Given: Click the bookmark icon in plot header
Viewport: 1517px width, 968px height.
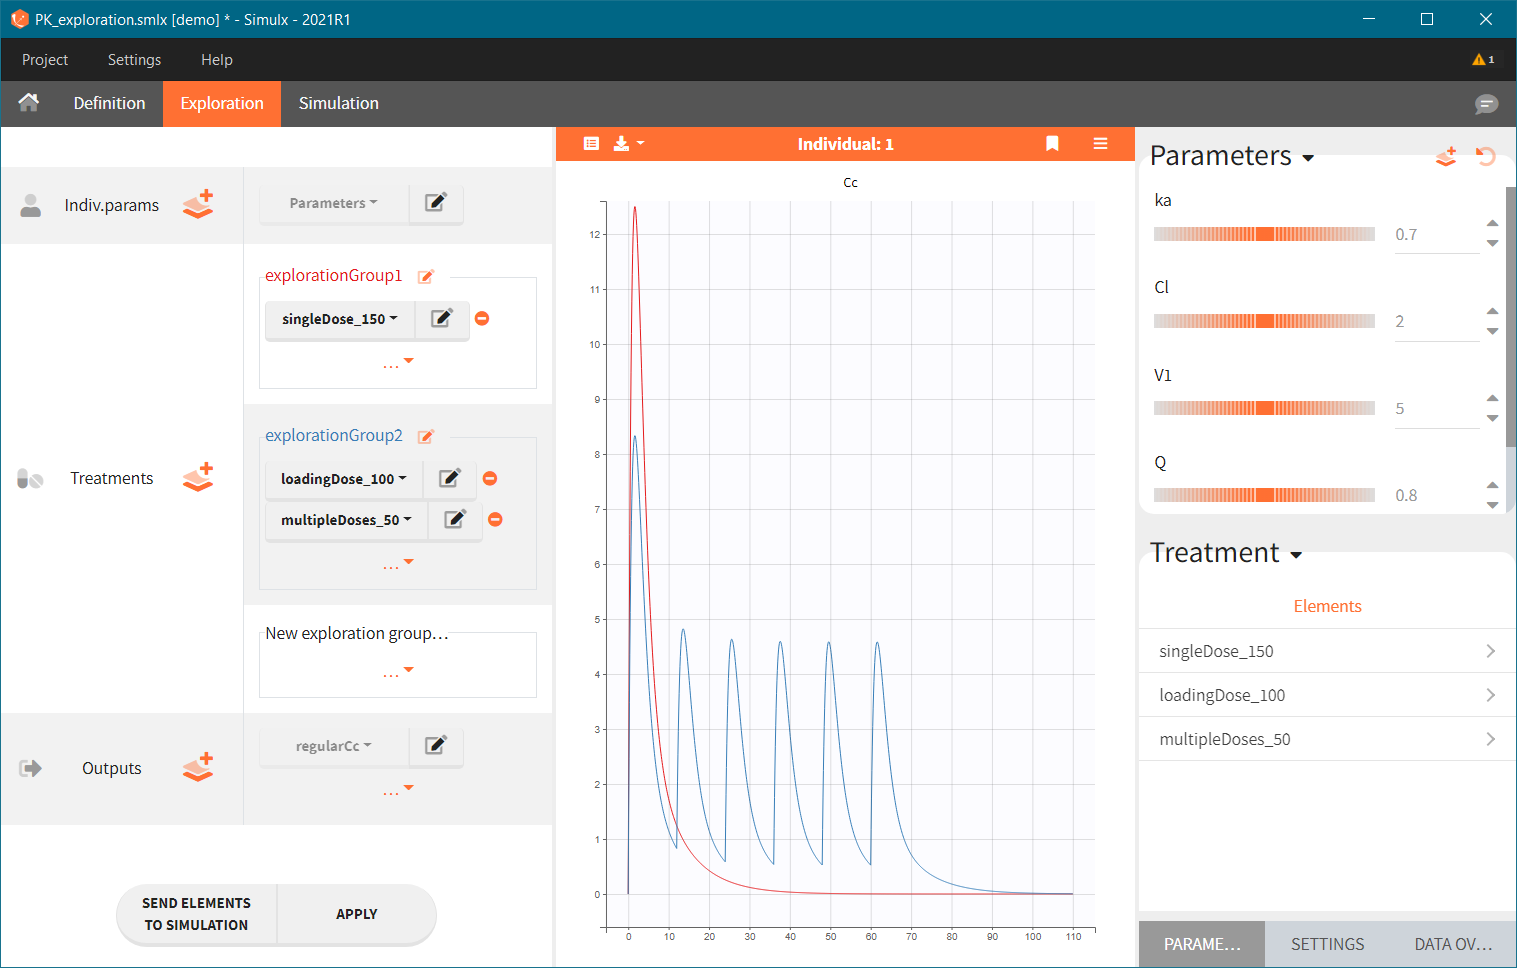Looking at the screenshot, I should point(1052,144).
